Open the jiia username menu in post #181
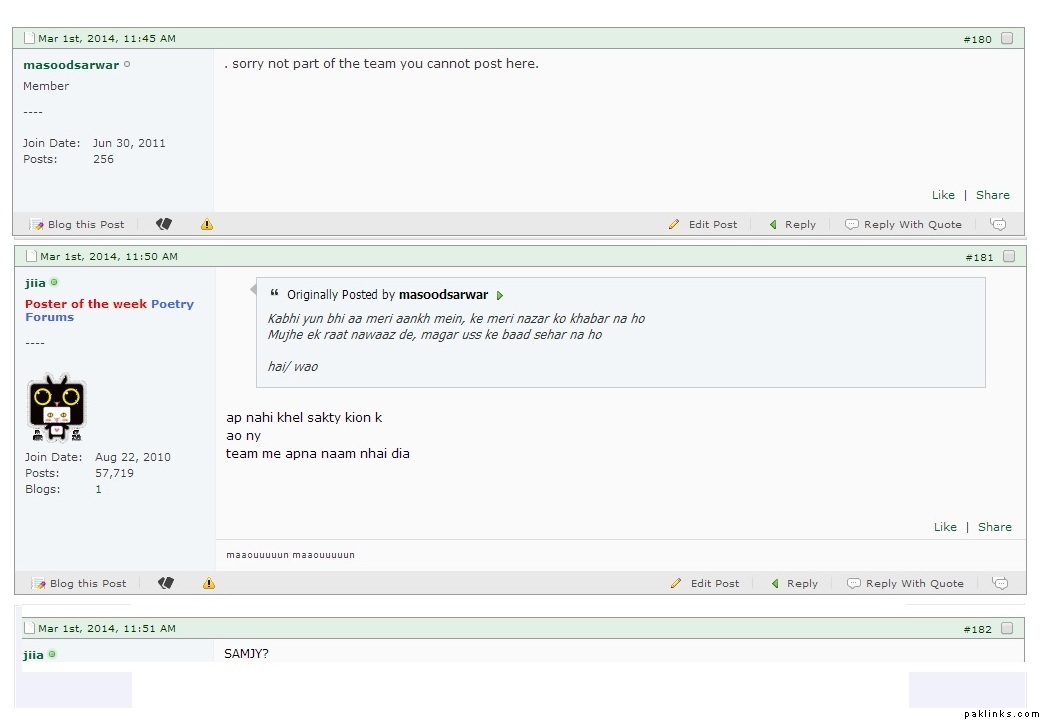1040x720 pixels. pyautogui.click(x=35, y=283)
